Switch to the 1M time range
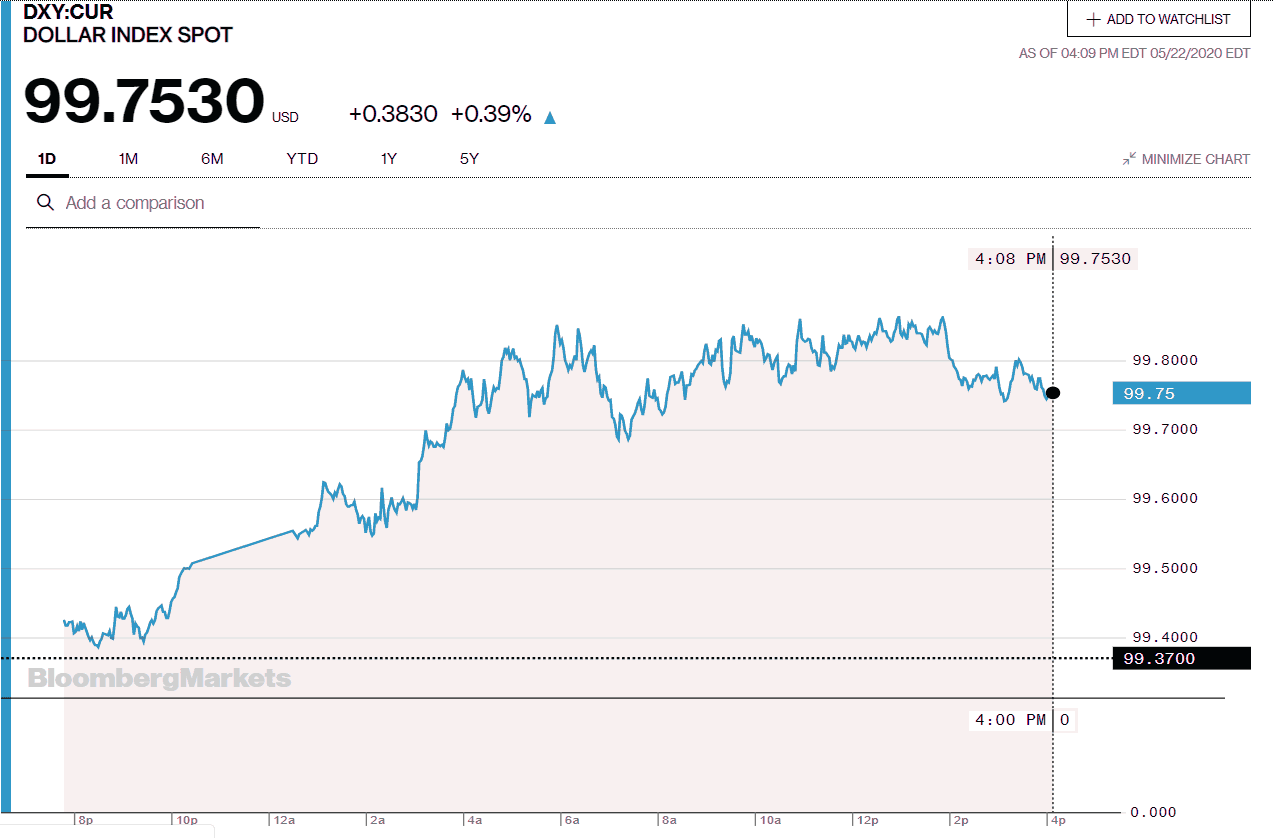Viewport: 1274px width, 838px height. [x=128, y=159]
